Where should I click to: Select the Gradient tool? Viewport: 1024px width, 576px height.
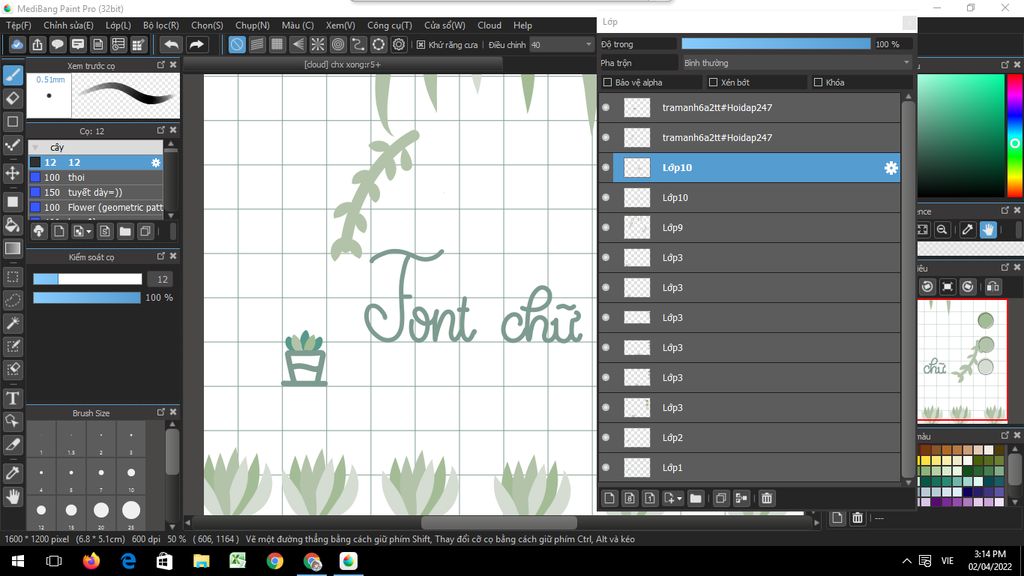click(13, 248)
